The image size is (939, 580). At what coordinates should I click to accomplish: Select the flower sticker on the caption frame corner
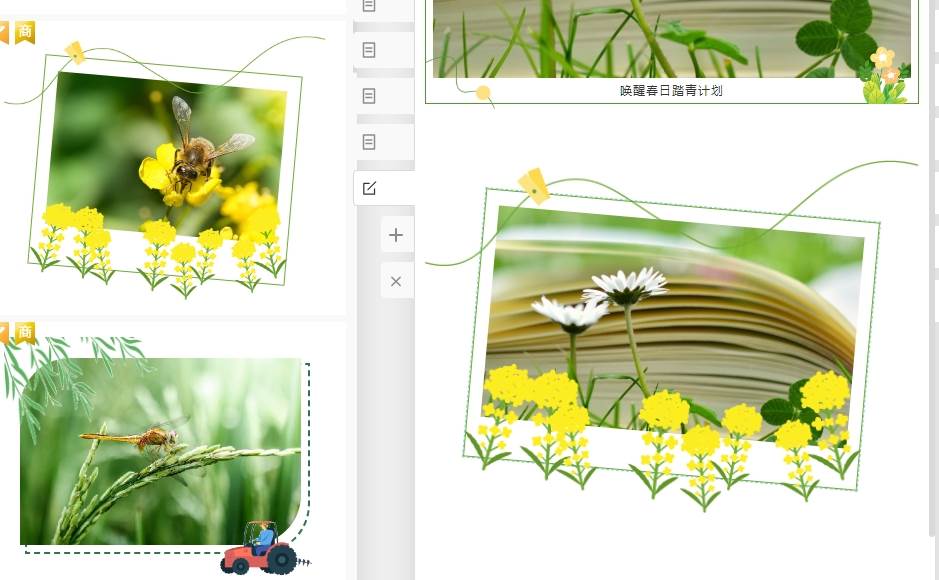pyautogui.click(x=884, y=78)
